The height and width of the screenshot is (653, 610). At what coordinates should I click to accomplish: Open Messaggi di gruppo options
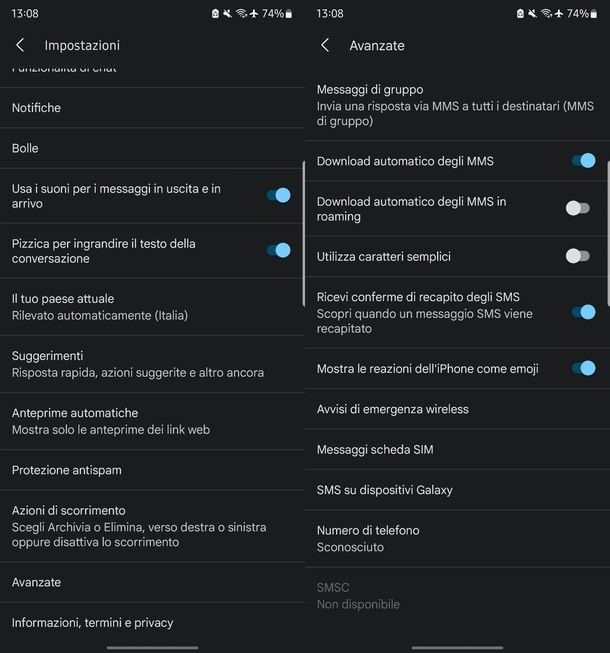click(x=457, y=105)
